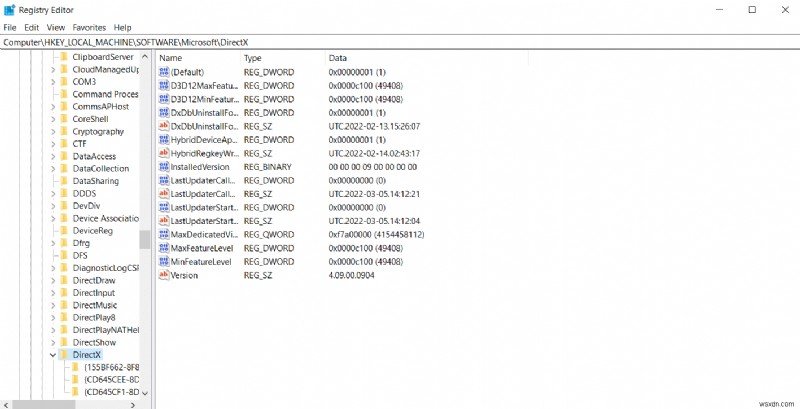This screenshot has height=409, width=800.
Task: Click data value 00 00 00 09 00 00 00 00
Action: click(372, 167)
